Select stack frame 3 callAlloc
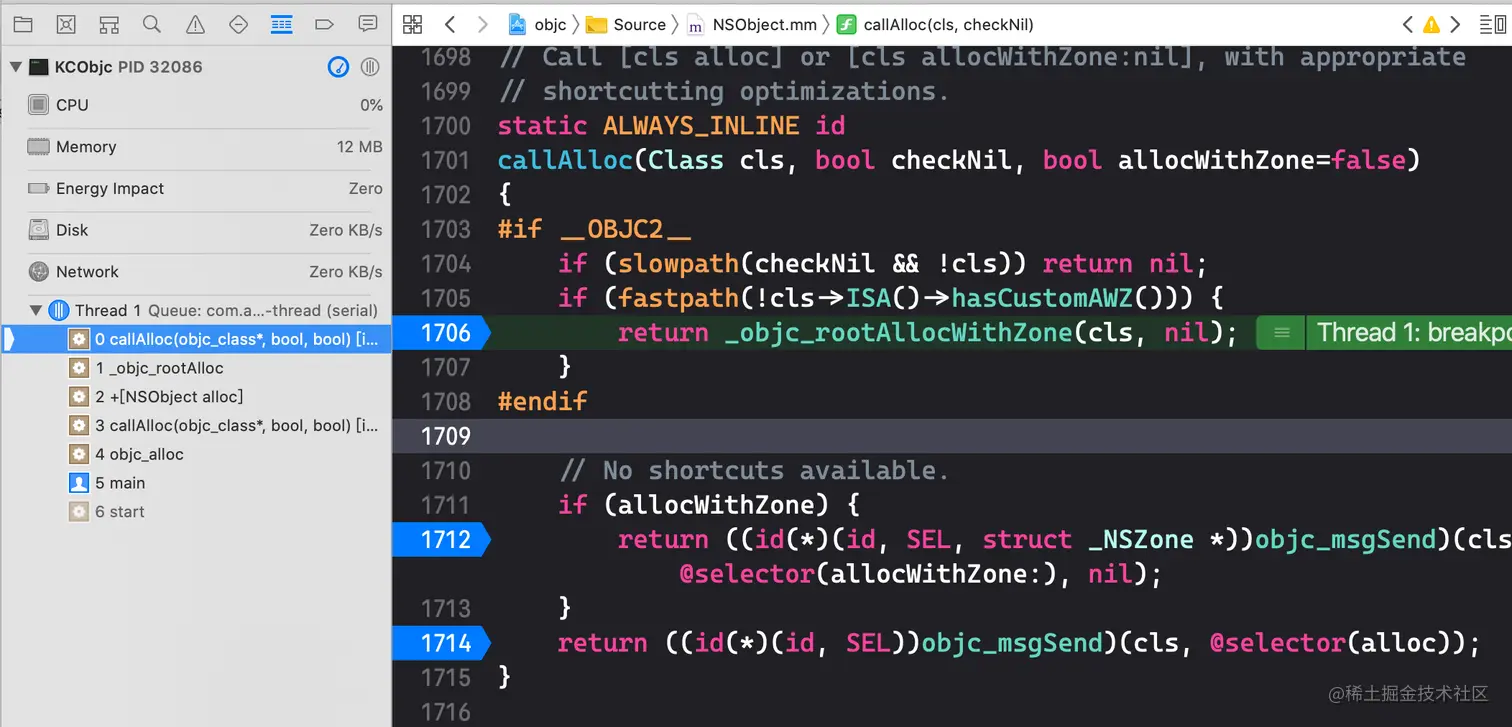 pyautogui.click(x=195, y=425)
